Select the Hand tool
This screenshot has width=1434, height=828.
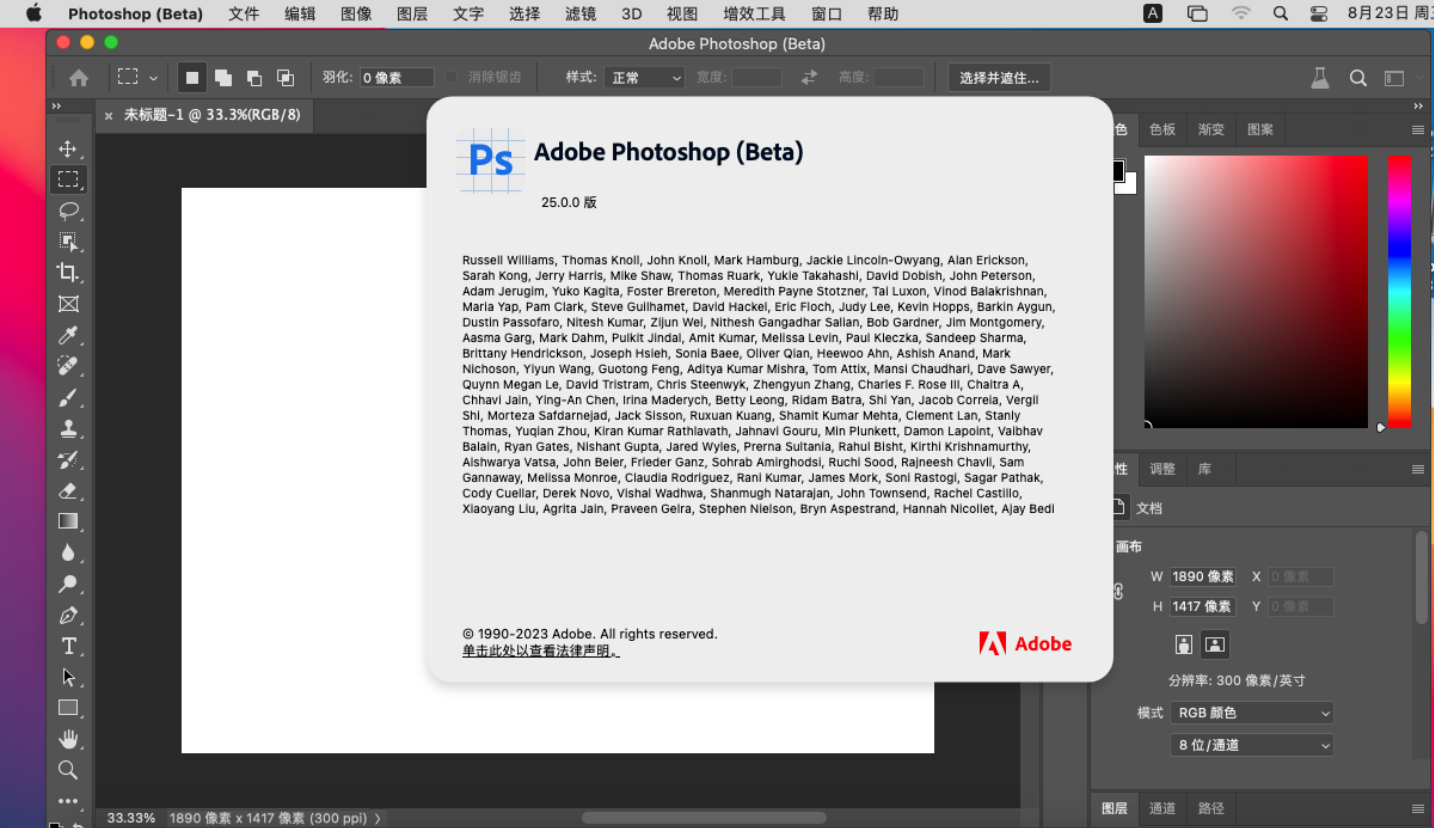coord(68,739)
